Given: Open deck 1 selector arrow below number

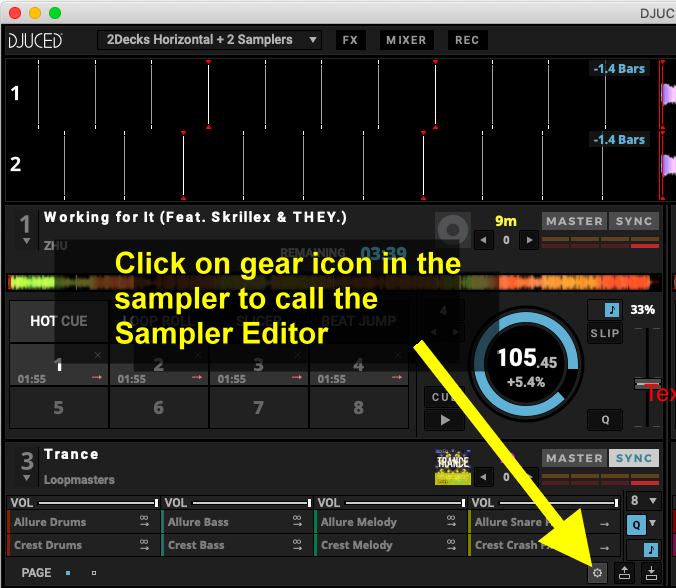Looking at the screenshot, I should click(x=26, y=241).
